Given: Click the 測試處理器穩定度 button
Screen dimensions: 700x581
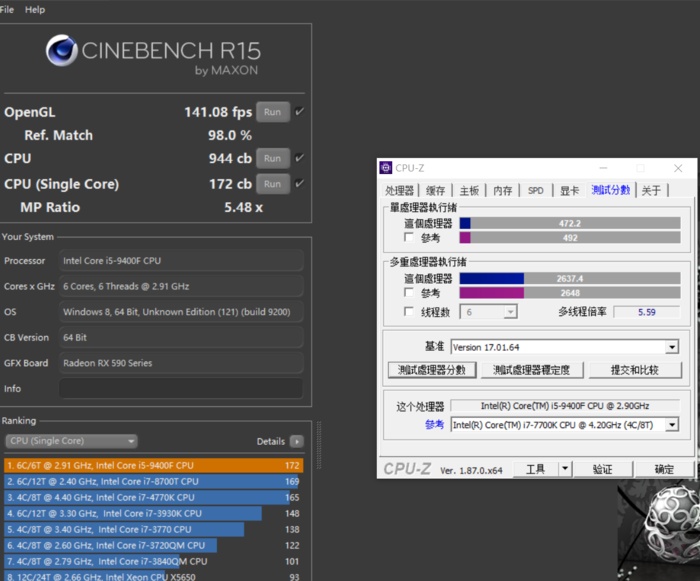Looking at the screenshot, I should tap(532, 370).
